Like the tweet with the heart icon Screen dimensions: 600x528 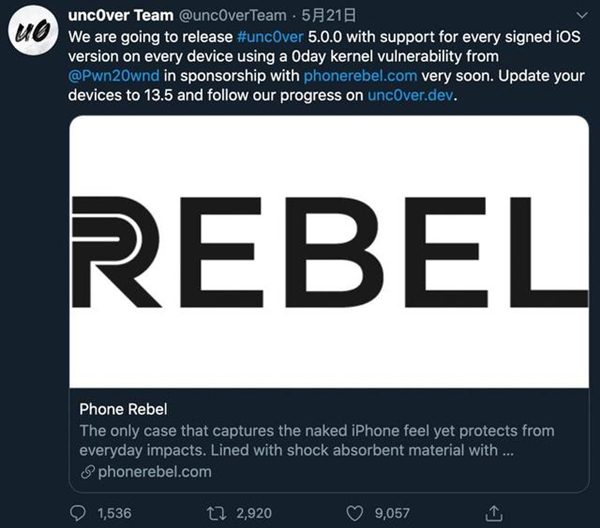coord(353,513)
